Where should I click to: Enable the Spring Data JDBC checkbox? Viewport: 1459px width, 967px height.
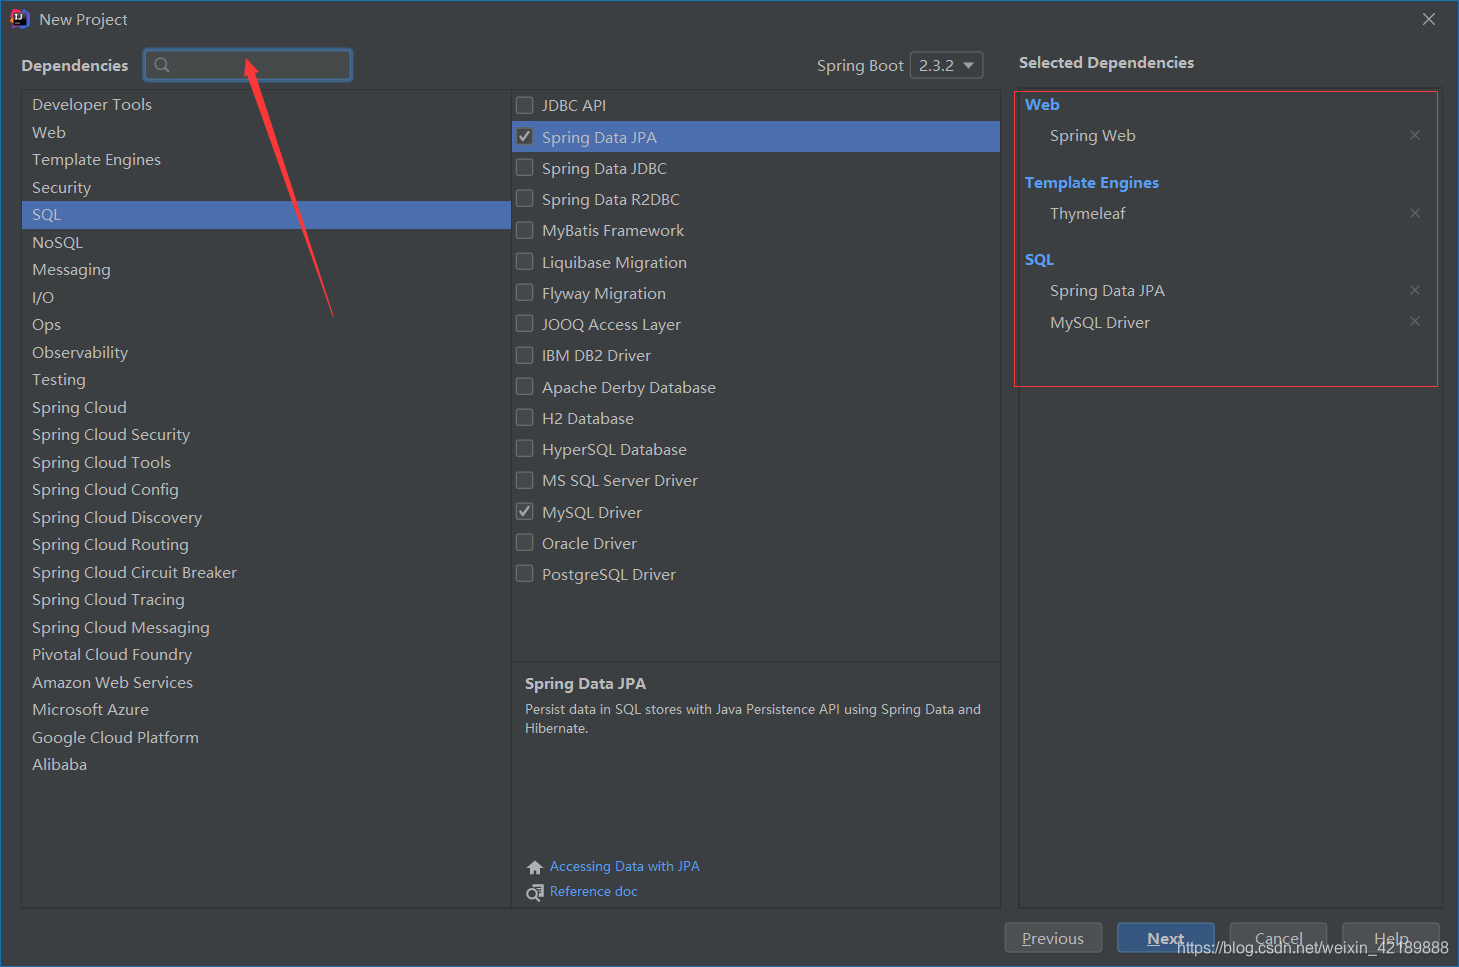coord(524,167)
